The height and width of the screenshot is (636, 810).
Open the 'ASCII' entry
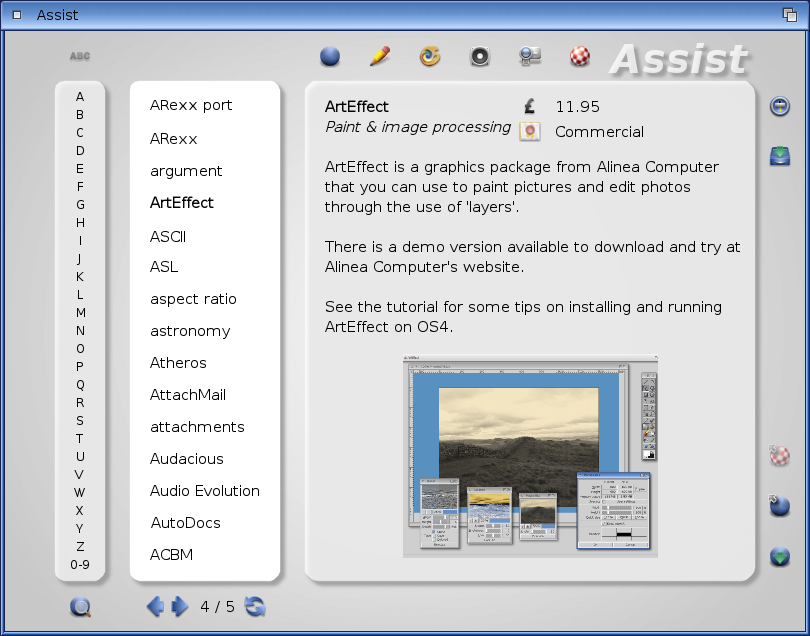click(168, 237)
